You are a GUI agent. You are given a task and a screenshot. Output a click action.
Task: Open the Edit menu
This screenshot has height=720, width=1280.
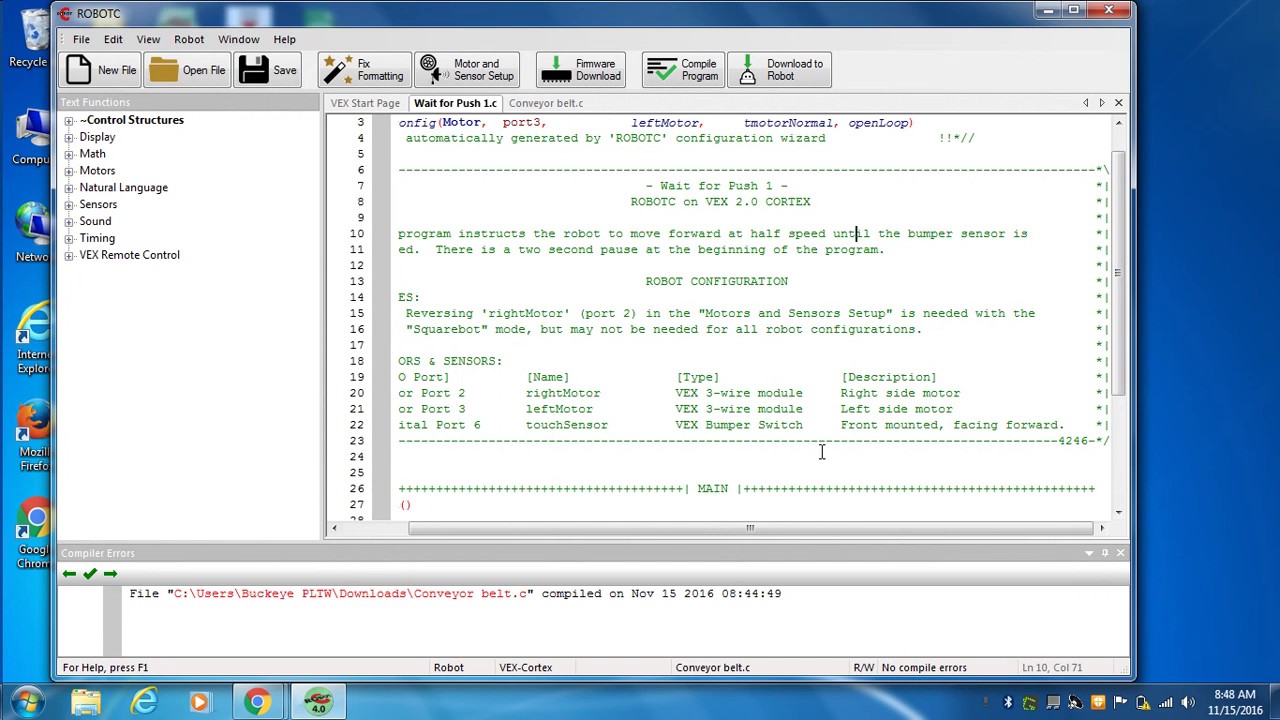[113, 39]
